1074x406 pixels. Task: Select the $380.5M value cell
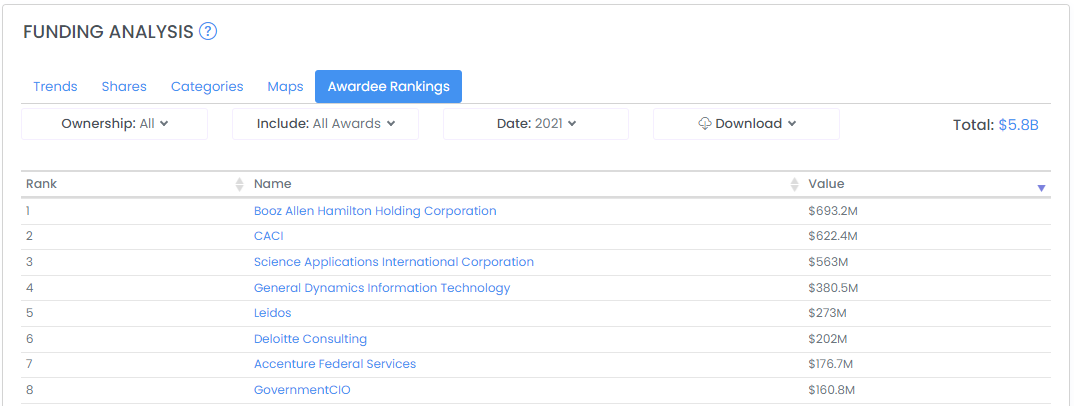[x=833, y=288]
